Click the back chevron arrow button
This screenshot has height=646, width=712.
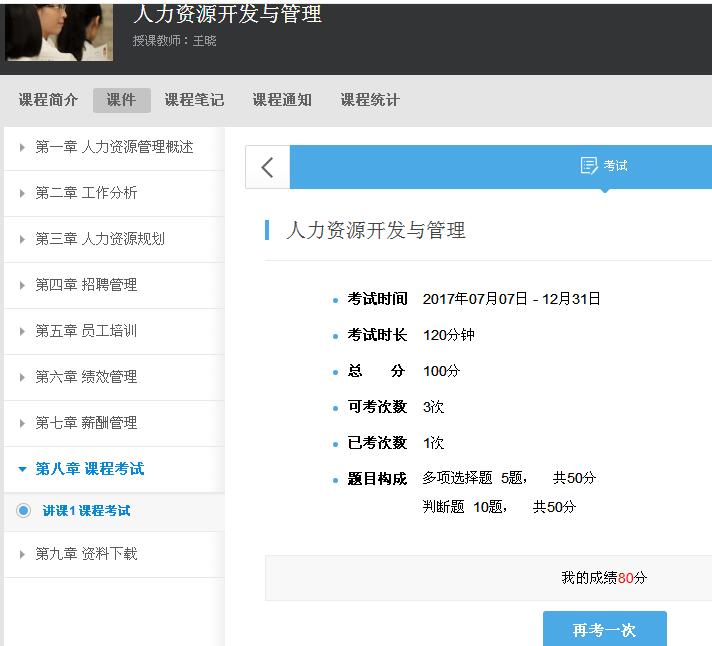pos(267,167)
